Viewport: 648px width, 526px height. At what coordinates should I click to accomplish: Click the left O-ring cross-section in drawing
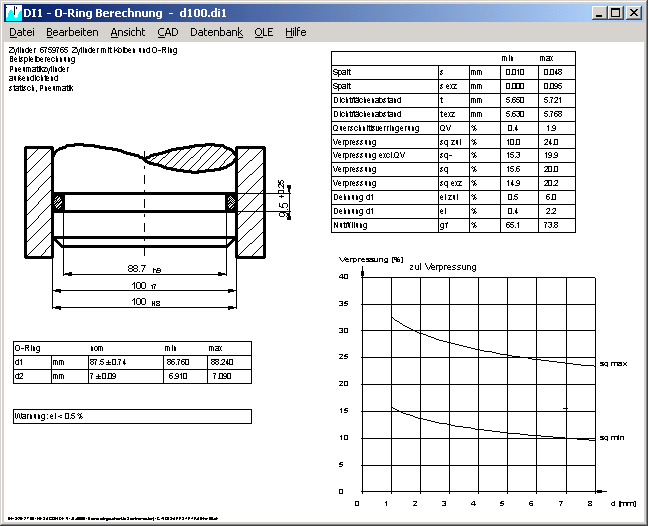[x=59, y=202]
